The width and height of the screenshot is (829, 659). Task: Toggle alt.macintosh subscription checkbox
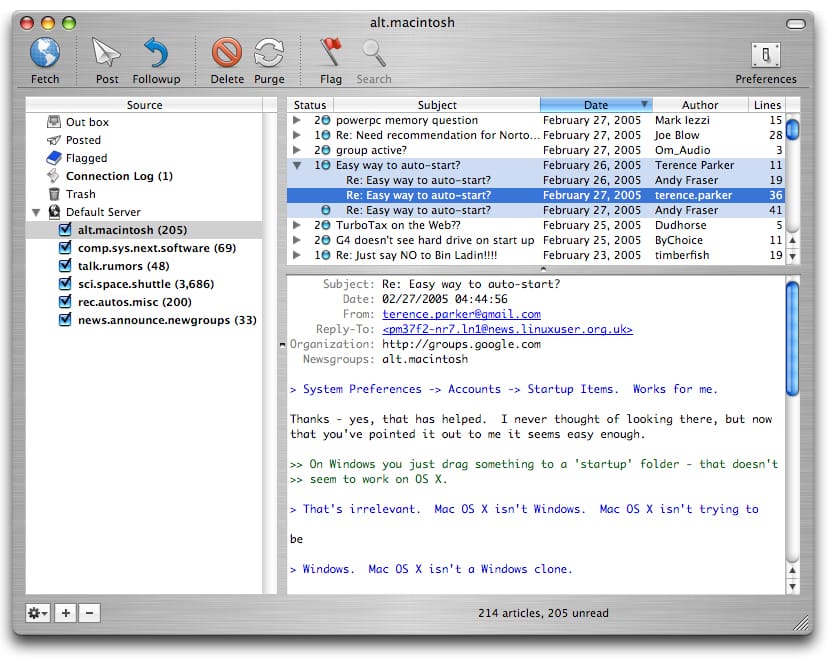pos(65,230)
